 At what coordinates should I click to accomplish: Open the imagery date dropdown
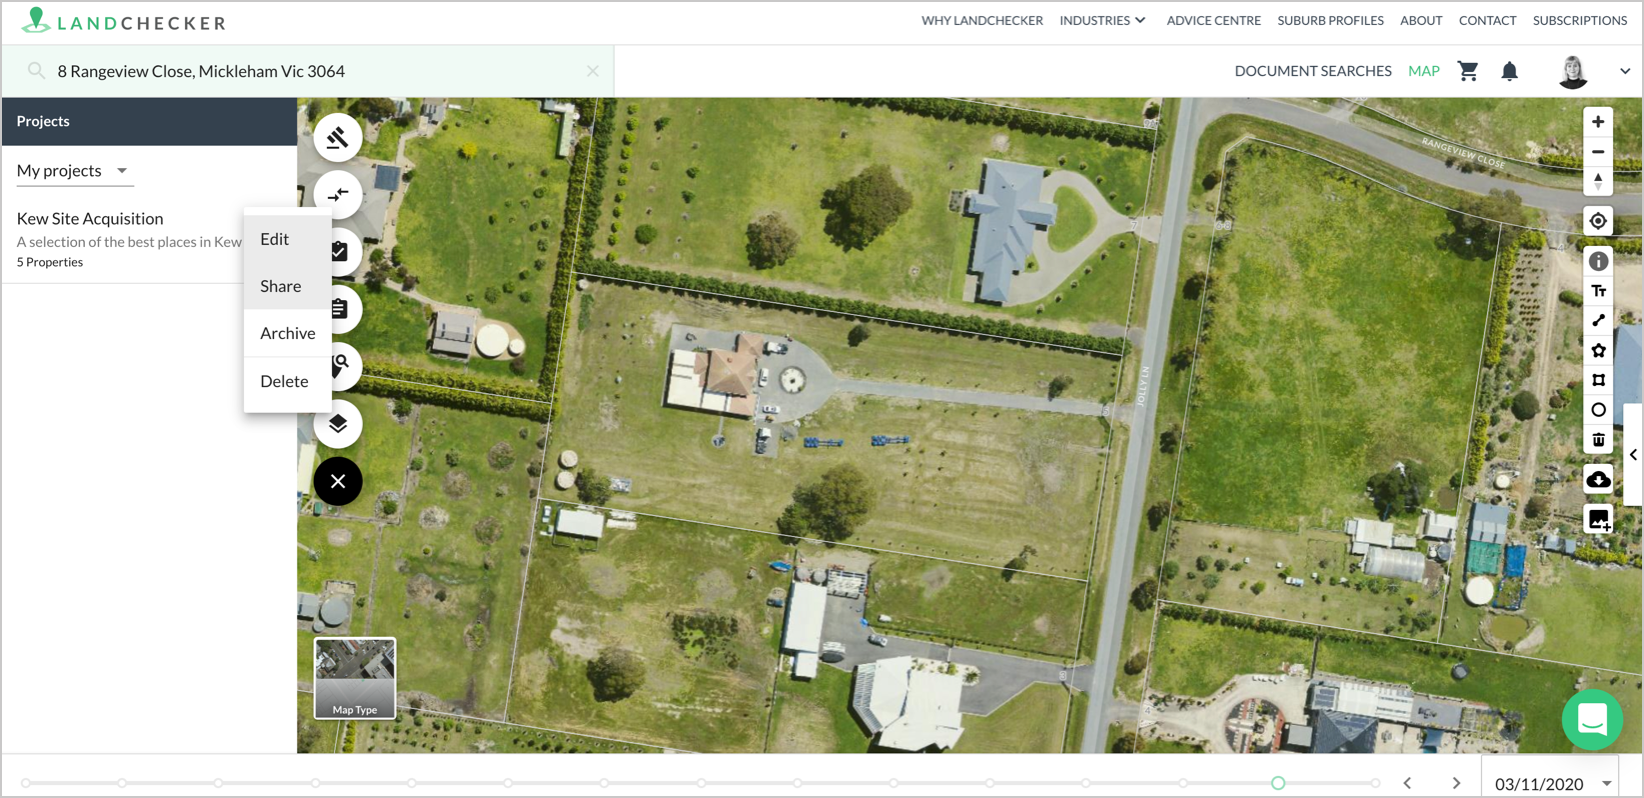pos(1551,784)
